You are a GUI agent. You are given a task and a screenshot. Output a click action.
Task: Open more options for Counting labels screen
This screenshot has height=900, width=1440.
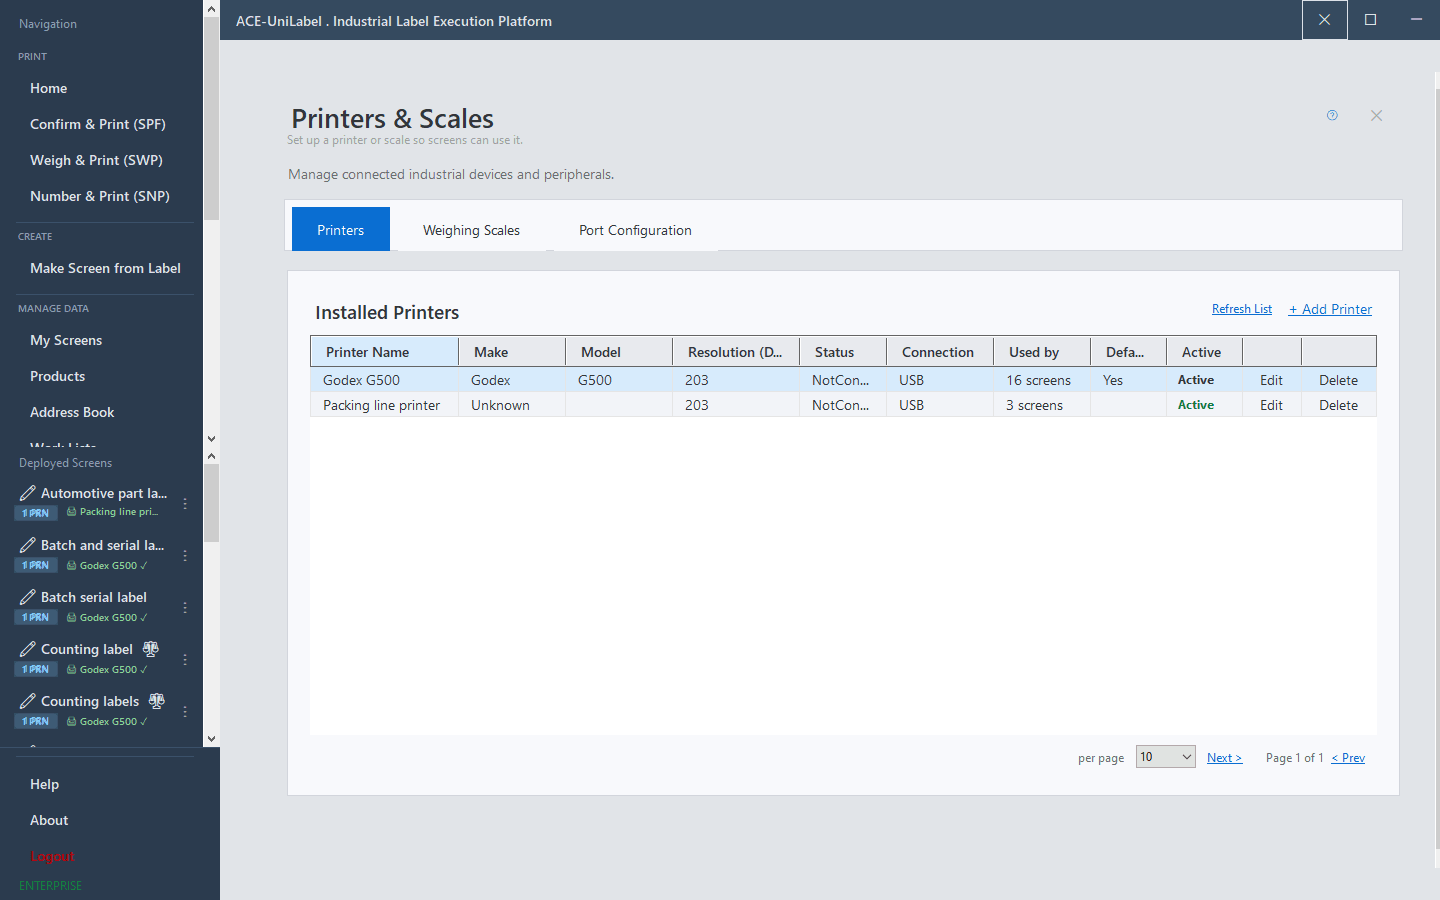185,711
